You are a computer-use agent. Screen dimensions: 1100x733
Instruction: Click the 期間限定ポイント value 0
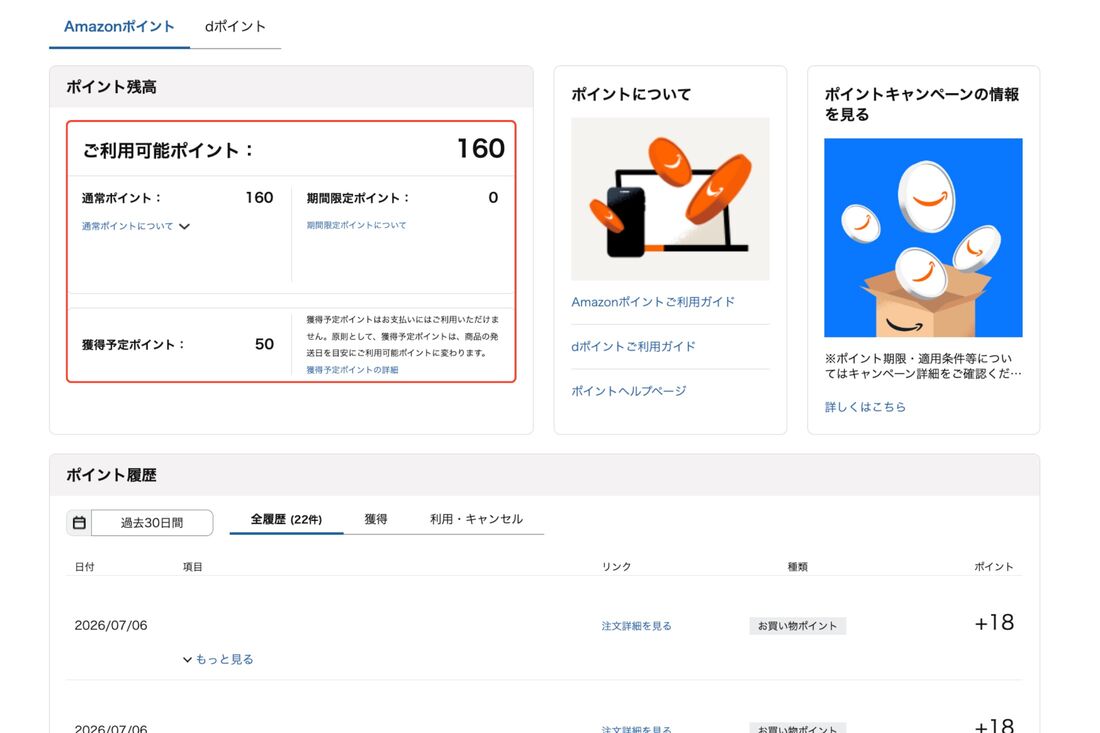pyautogui.click(x=493, y=198)
